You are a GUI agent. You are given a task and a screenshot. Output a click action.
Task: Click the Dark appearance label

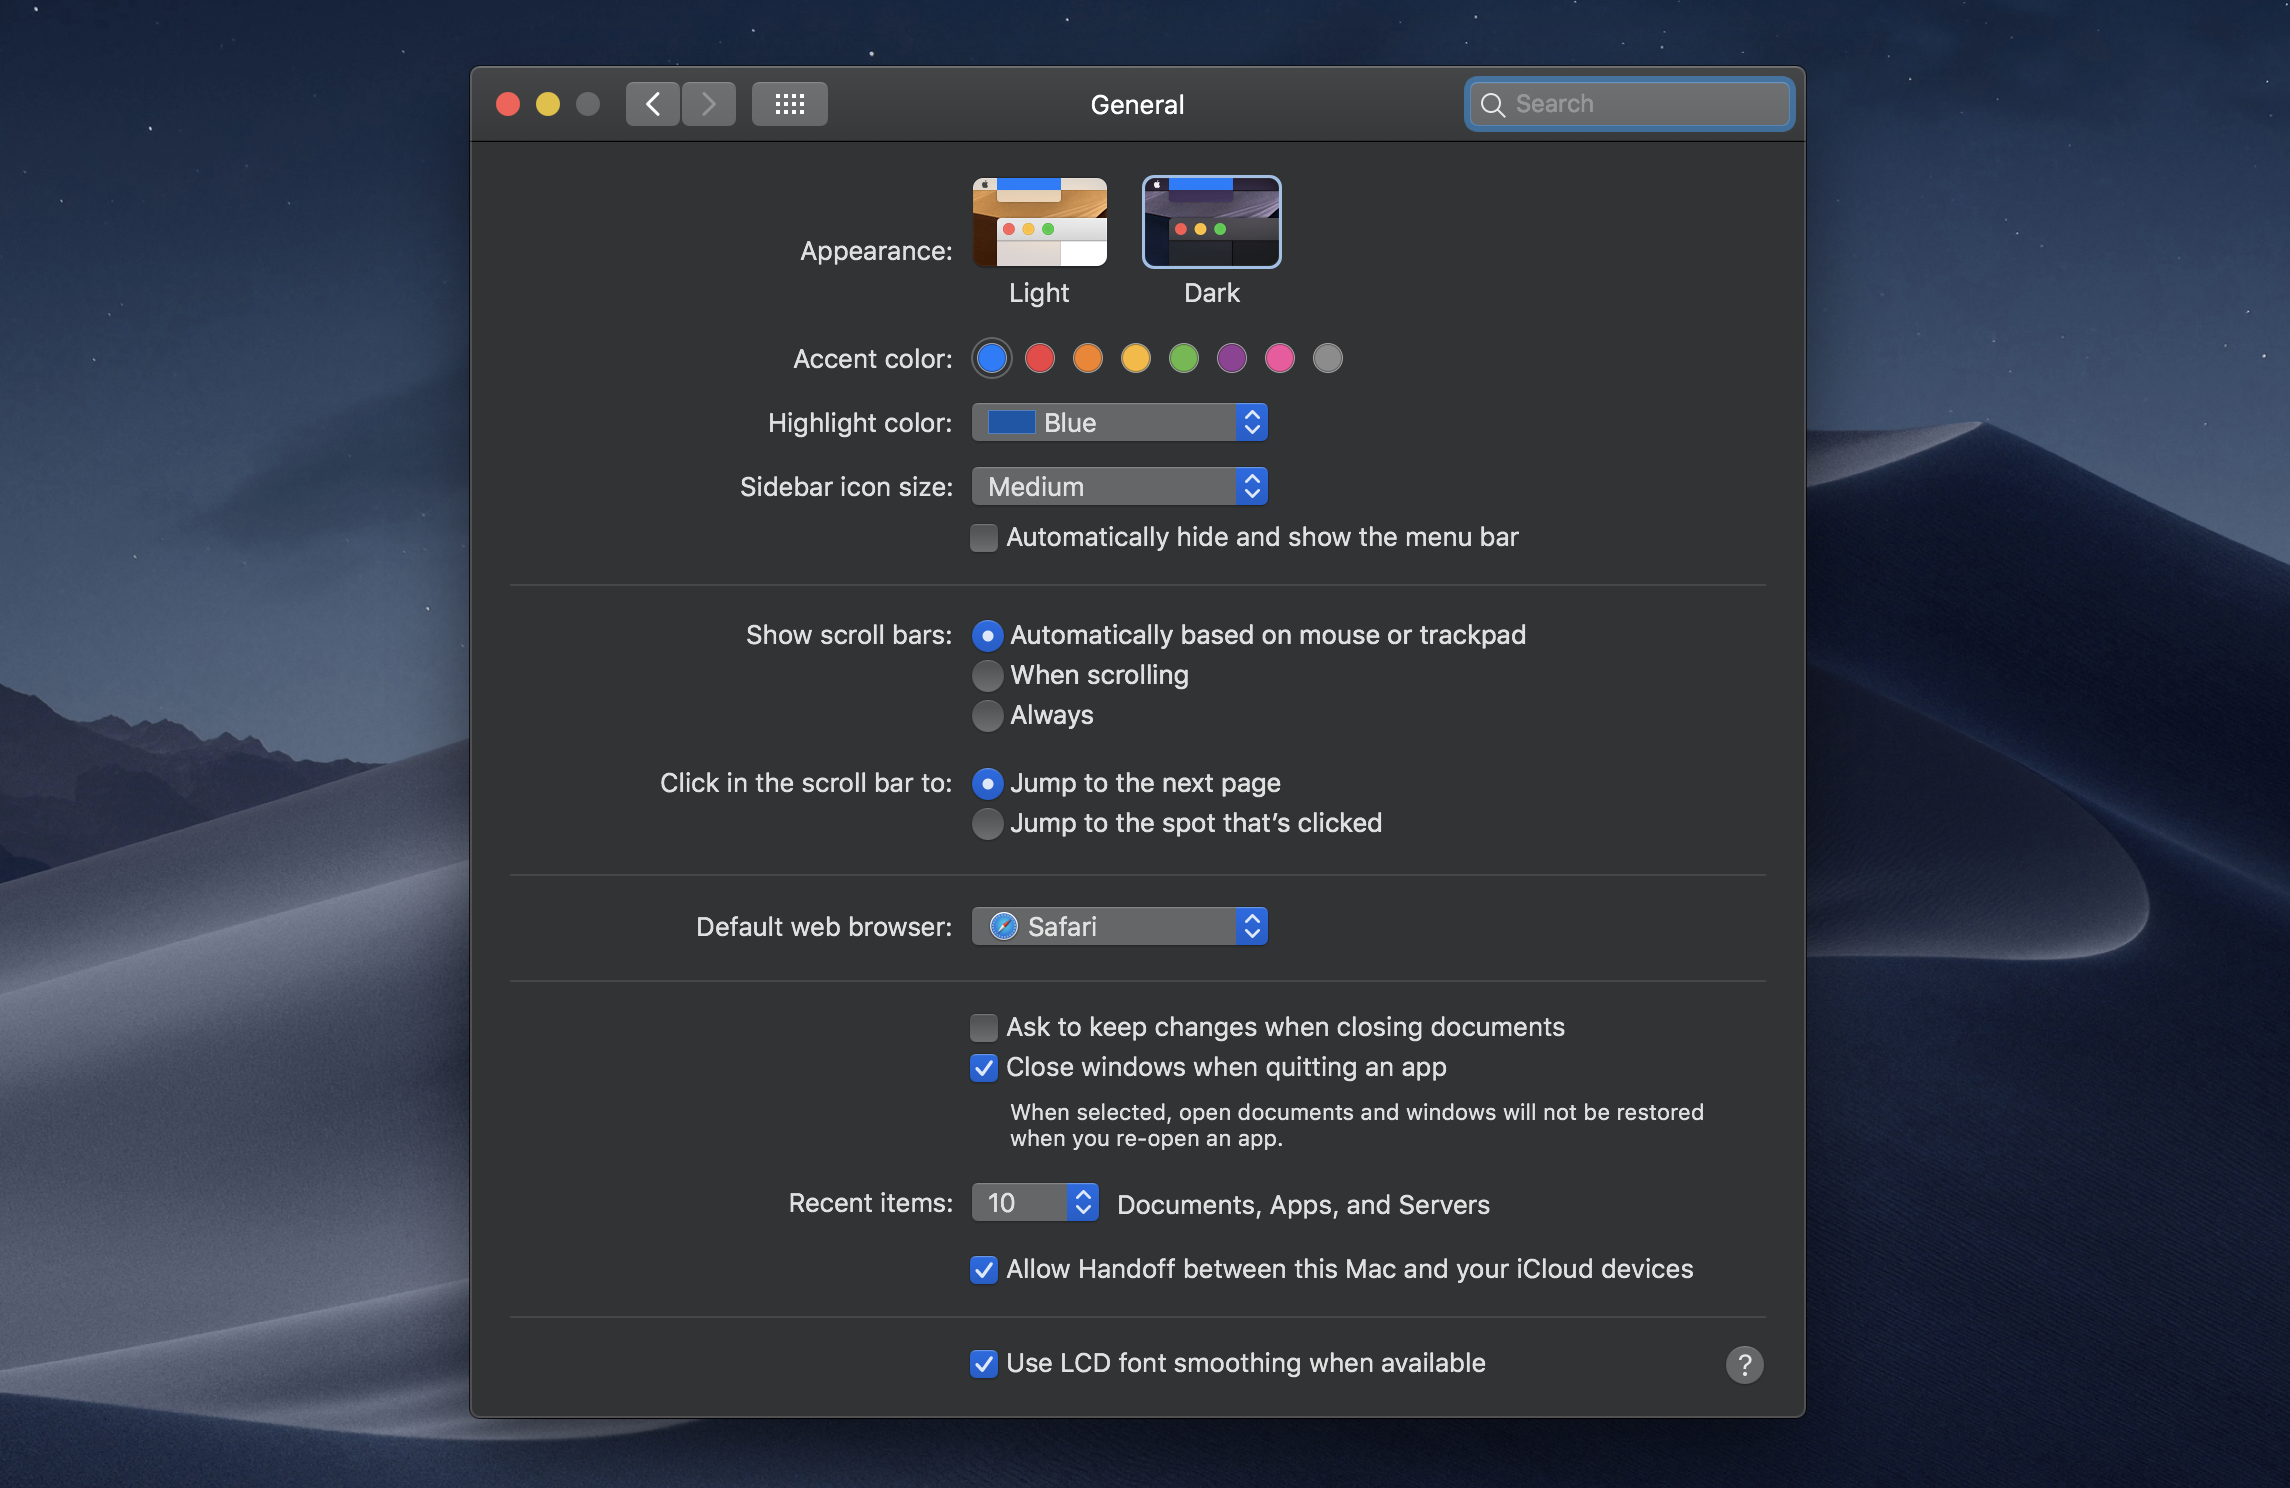click(1212, 293)
